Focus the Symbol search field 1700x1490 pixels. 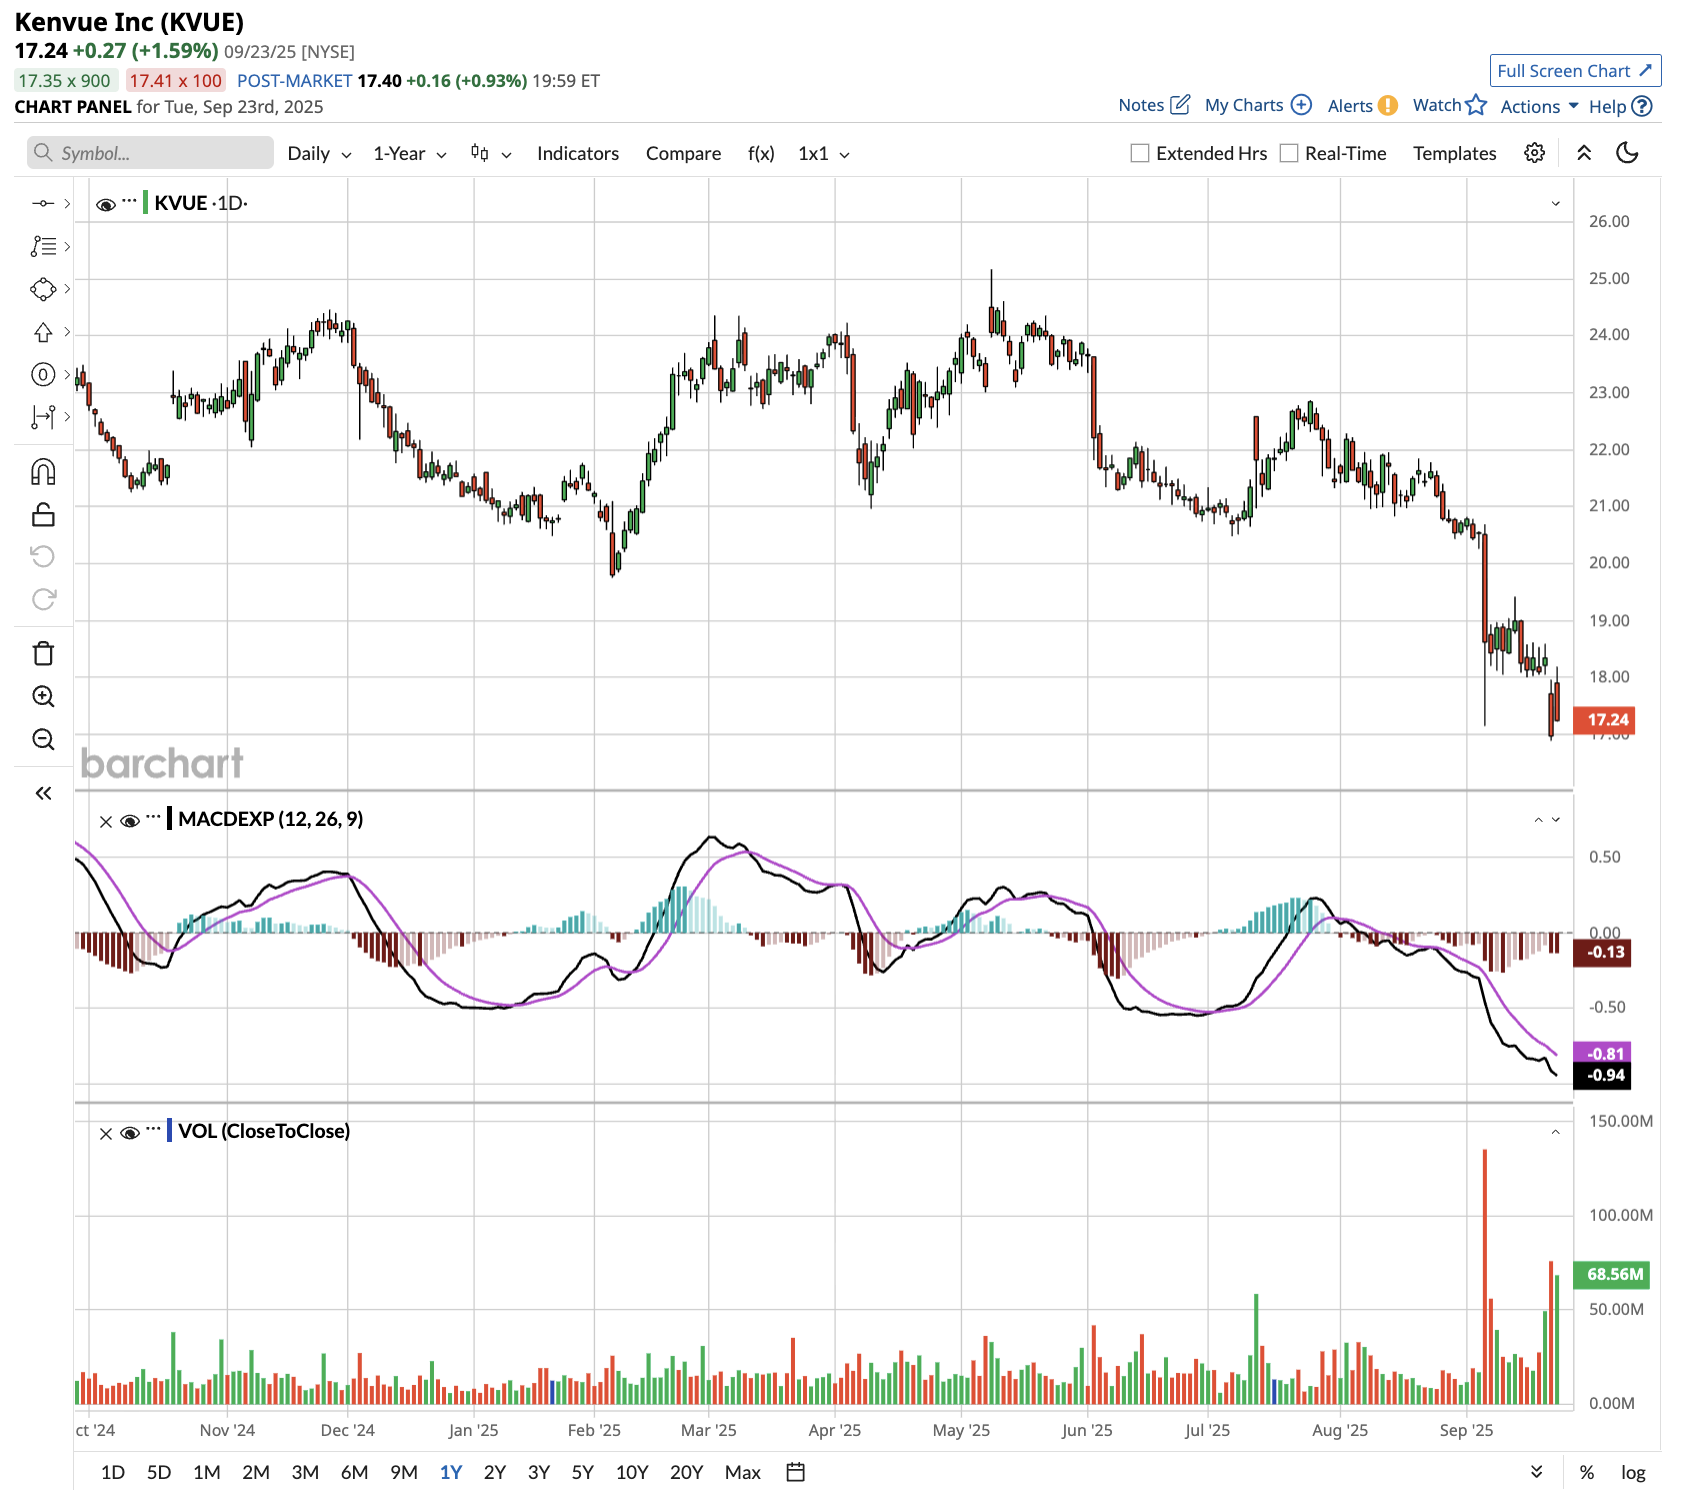pos(150,153)
